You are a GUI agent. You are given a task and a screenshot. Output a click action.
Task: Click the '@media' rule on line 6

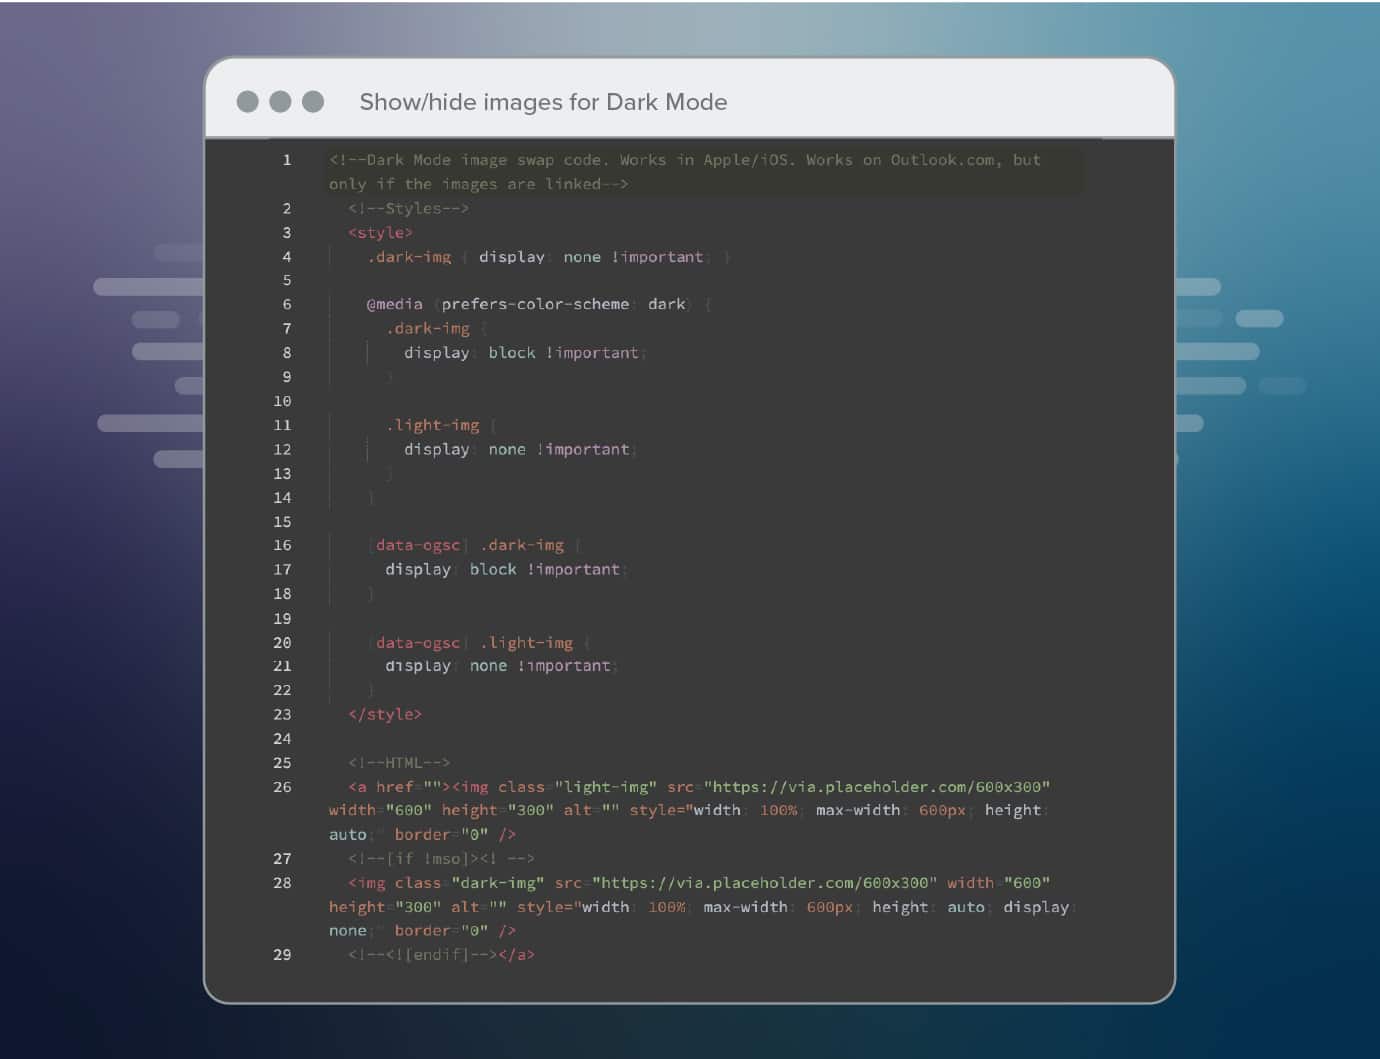[394, 304]
